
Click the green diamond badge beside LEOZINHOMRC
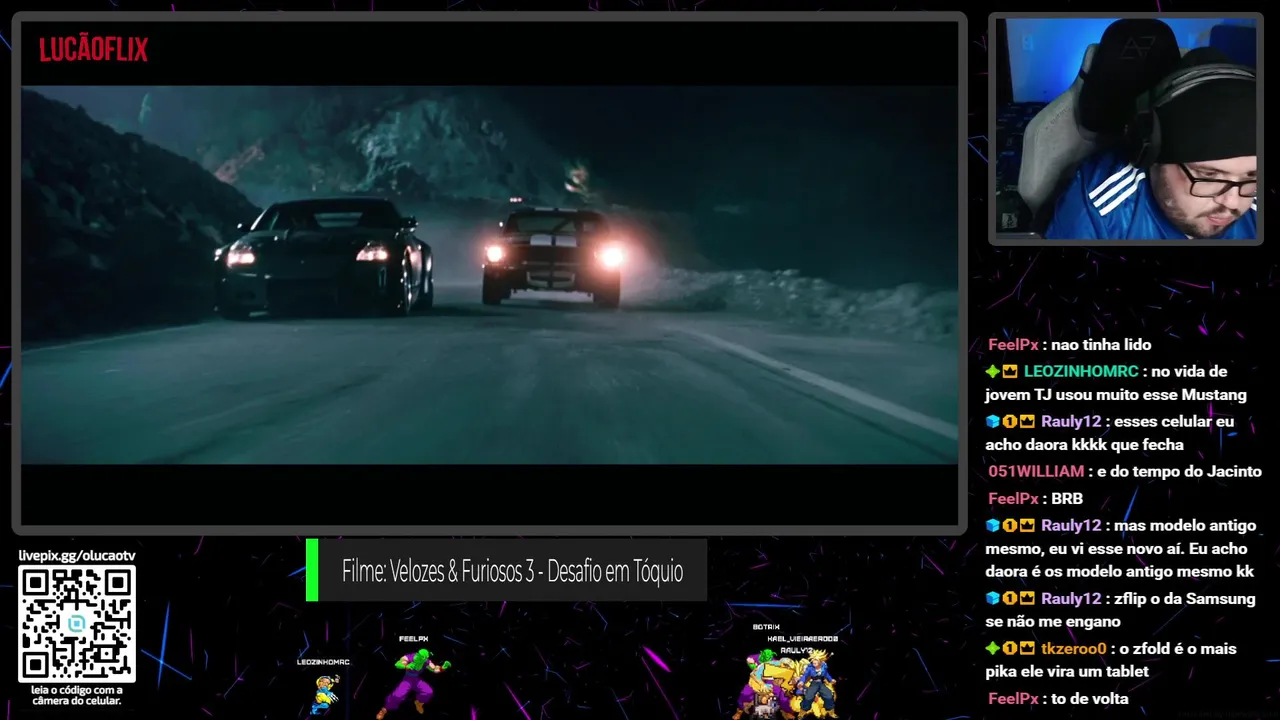click(x=992, y=371)
